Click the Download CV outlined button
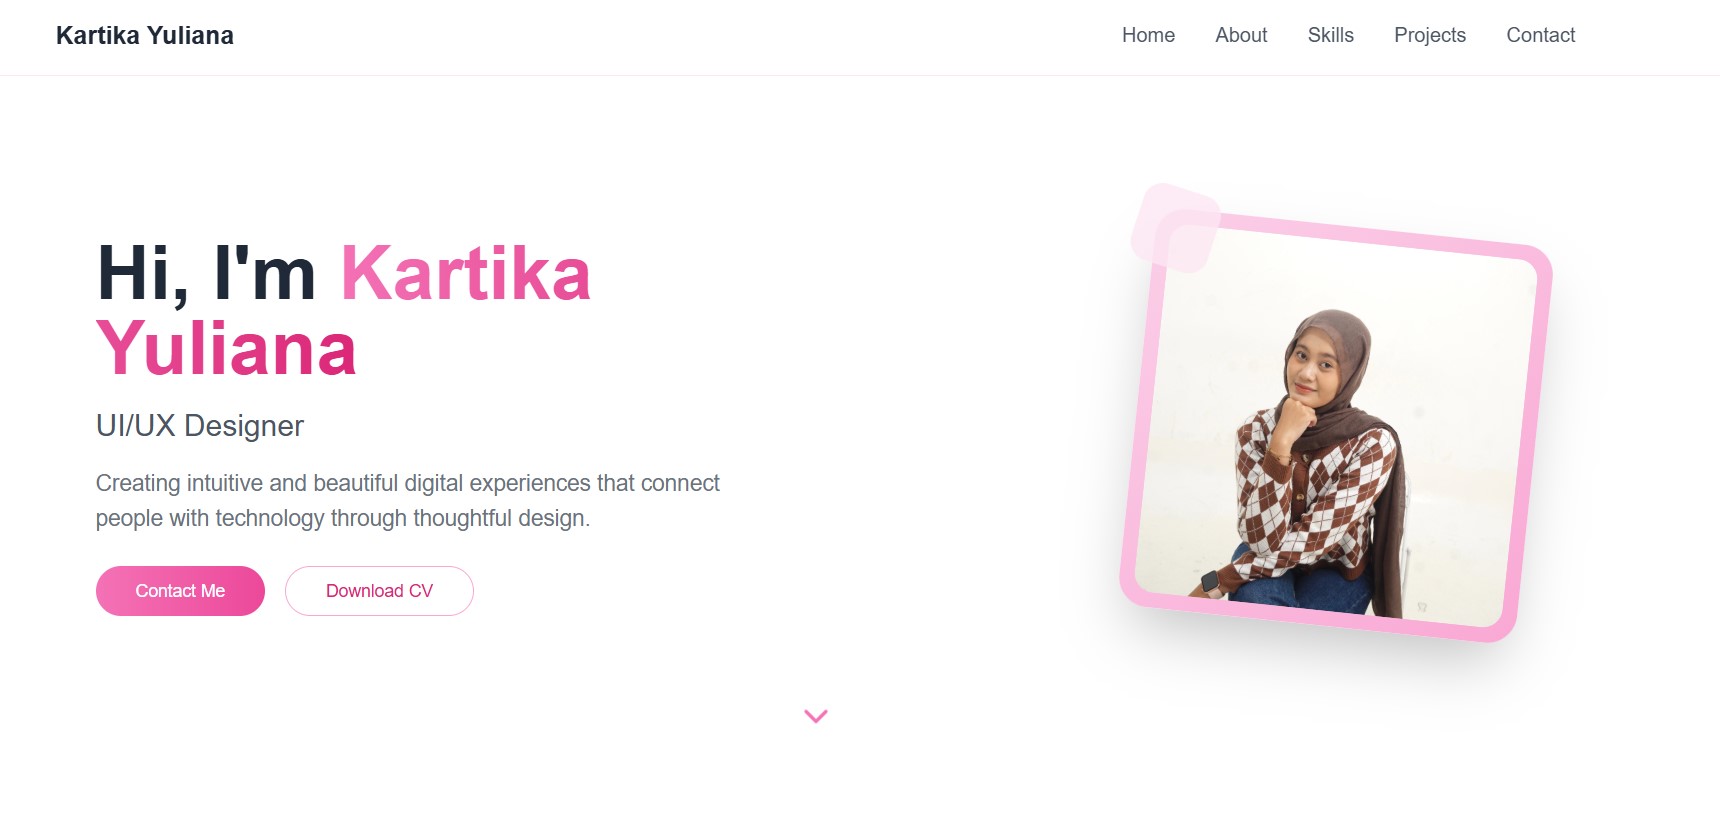Image resolution: width=1720 pixels, height=837 pixels. click(x=379, y=591)
